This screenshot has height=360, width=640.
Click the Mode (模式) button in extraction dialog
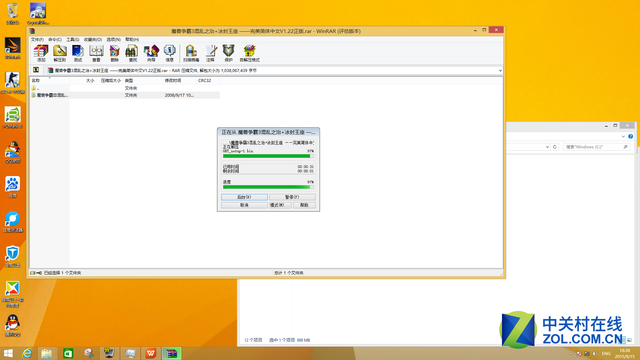[280, 205]
